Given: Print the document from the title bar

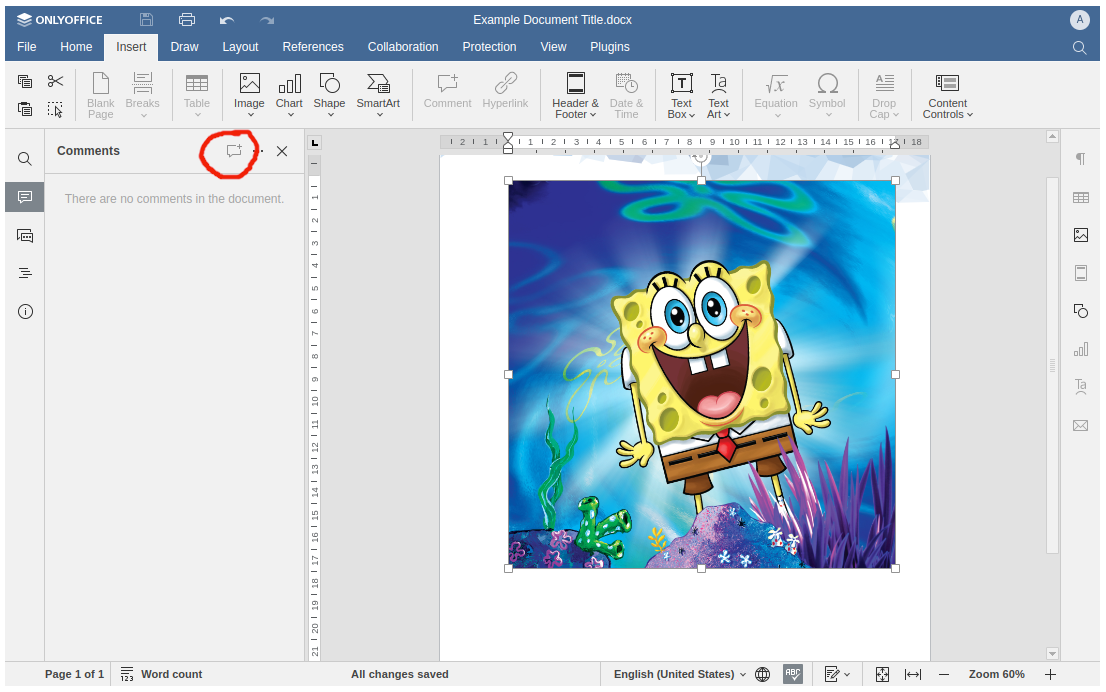Looking at the screenshot, I should tap(186, 20).
